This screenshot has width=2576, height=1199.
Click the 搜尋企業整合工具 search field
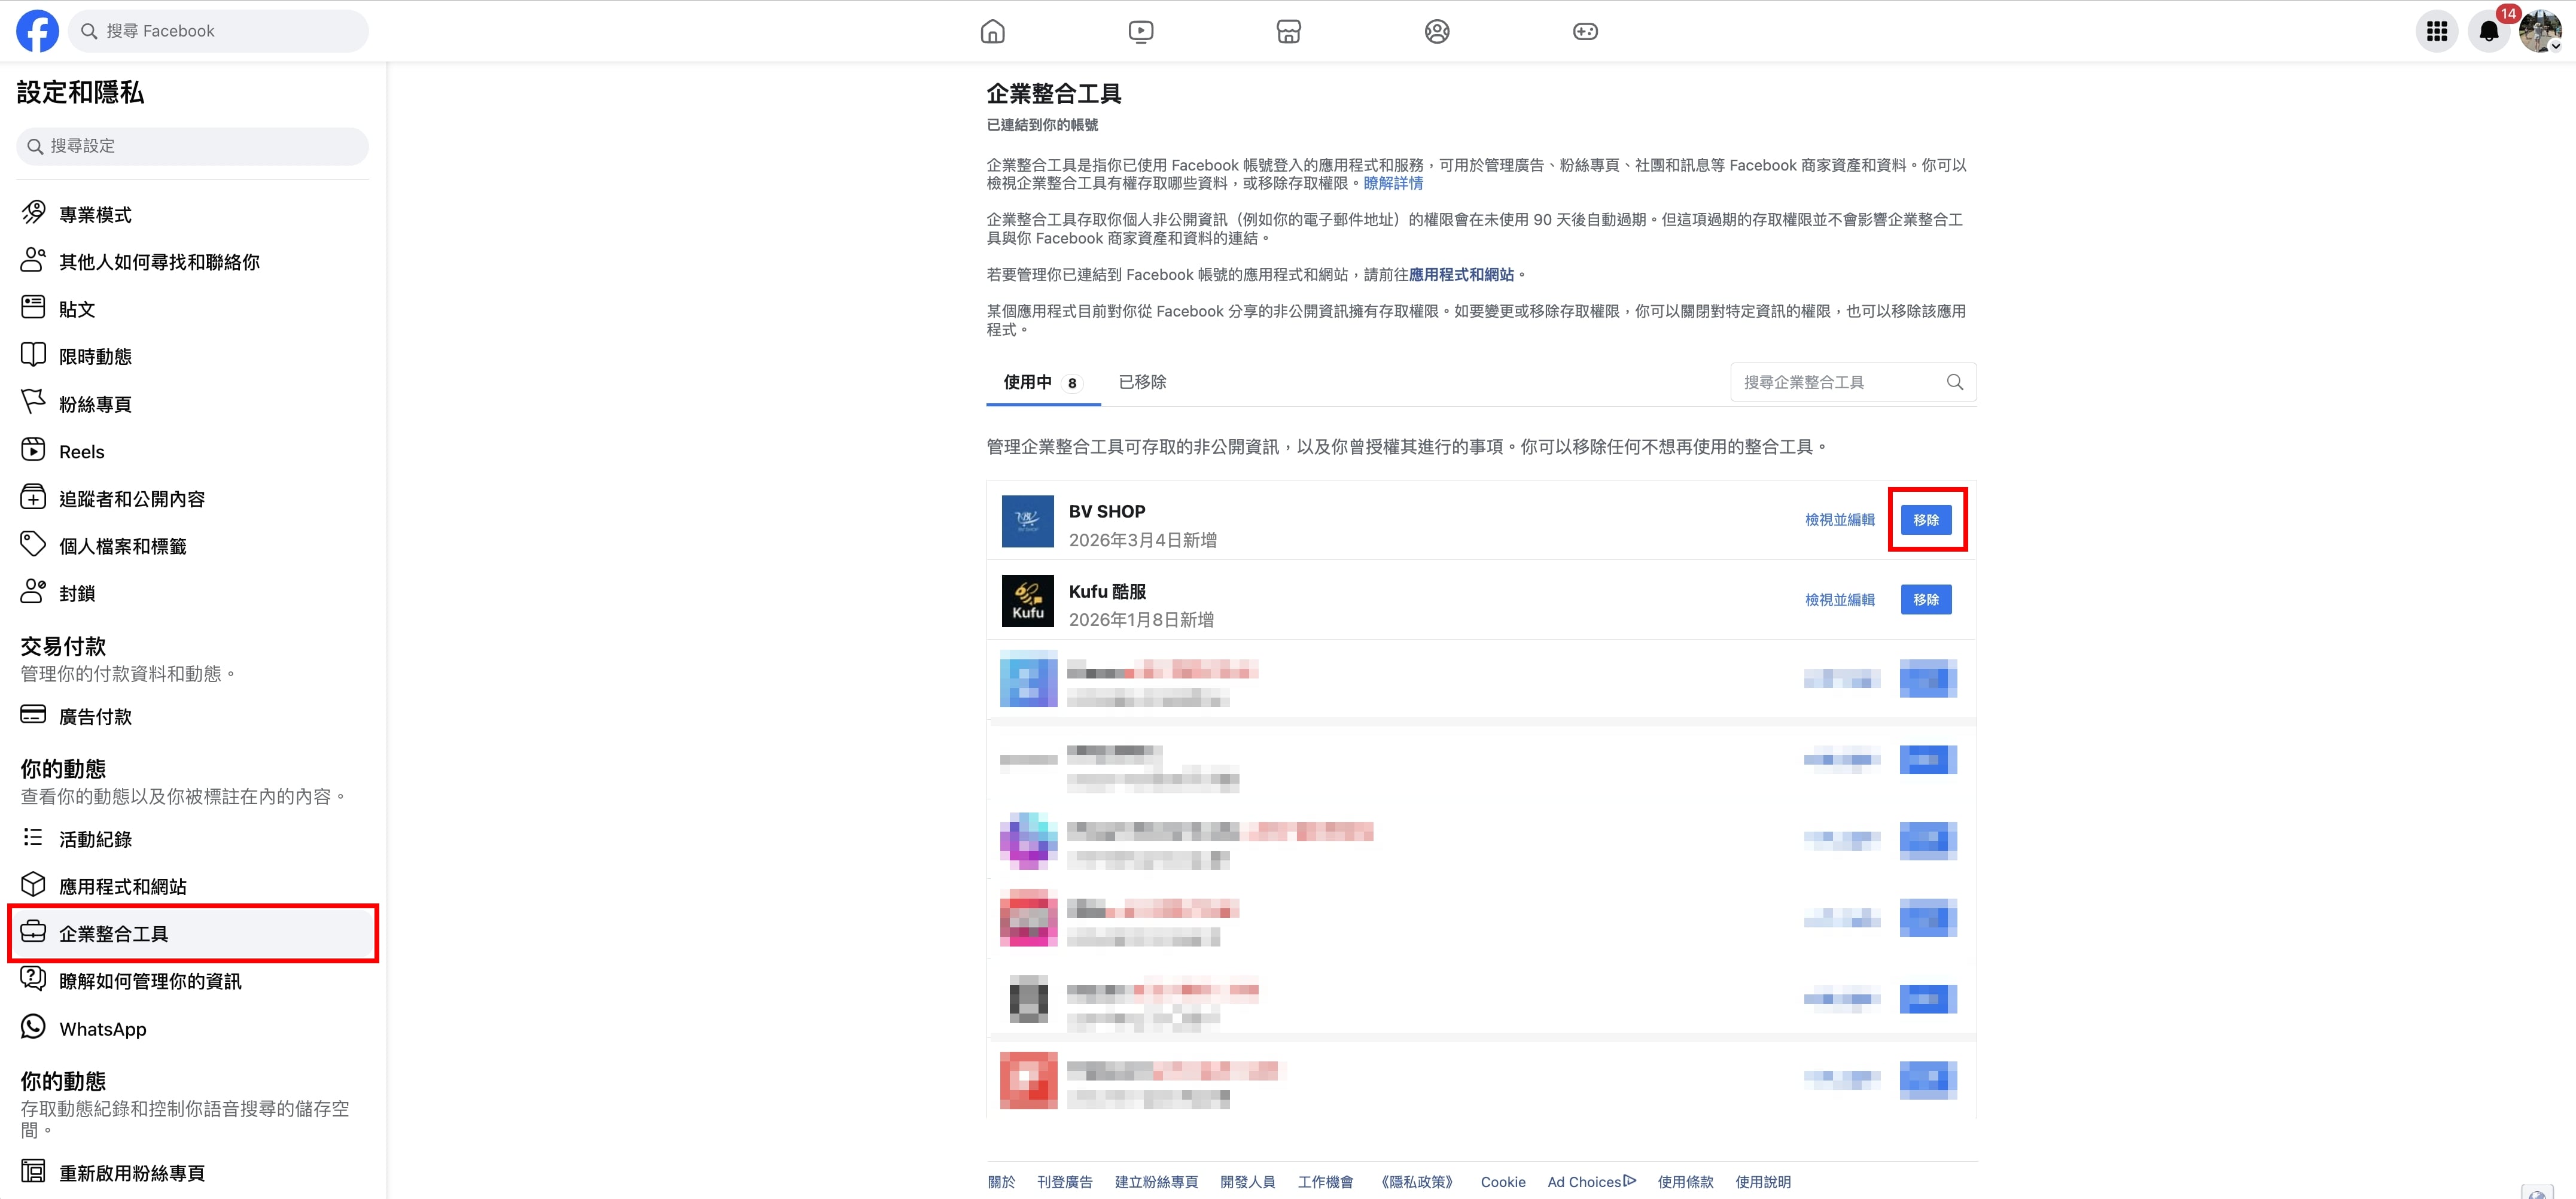[1852, 382]
